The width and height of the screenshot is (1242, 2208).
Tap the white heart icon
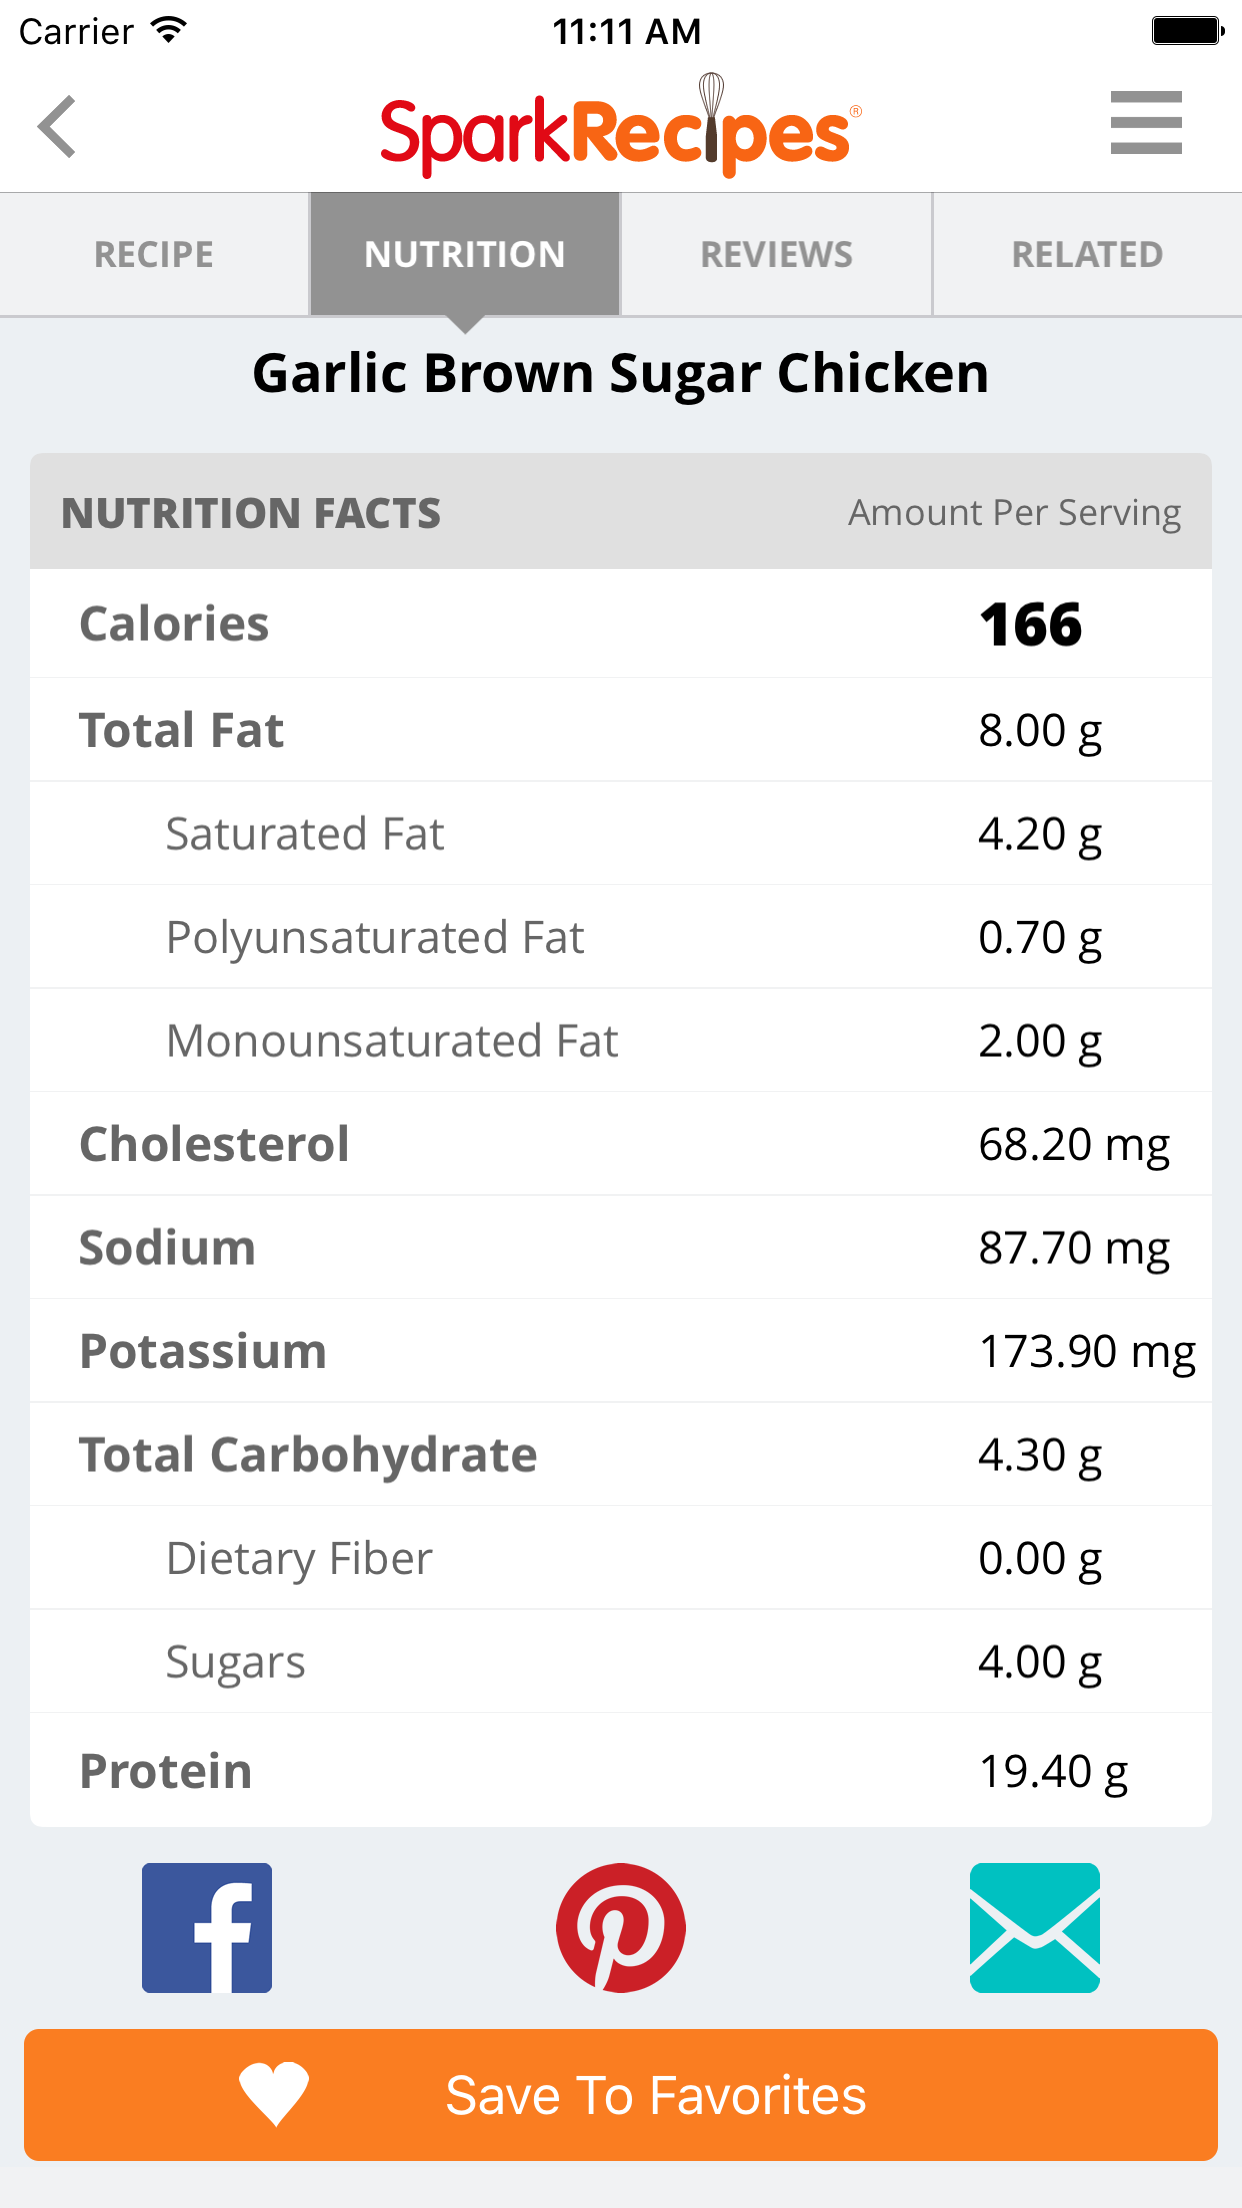coord(274,2093)
